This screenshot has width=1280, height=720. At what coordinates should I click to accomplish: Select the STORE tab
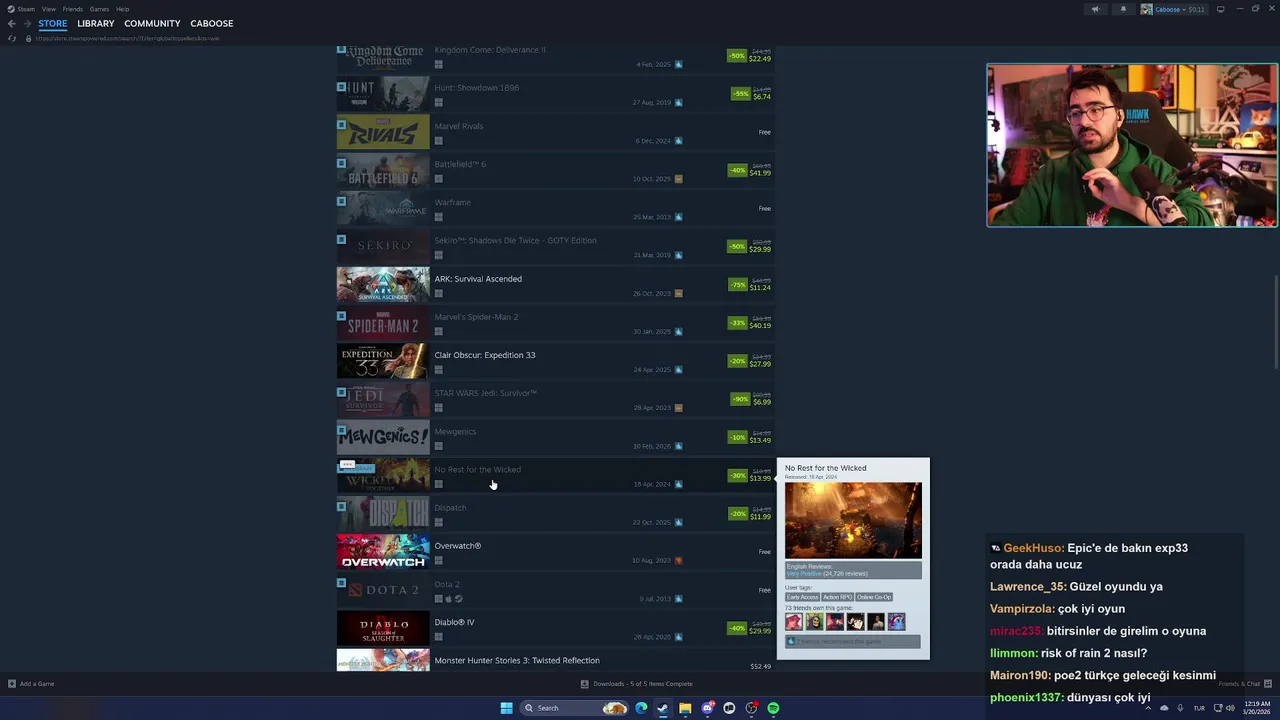pos(53,23)
